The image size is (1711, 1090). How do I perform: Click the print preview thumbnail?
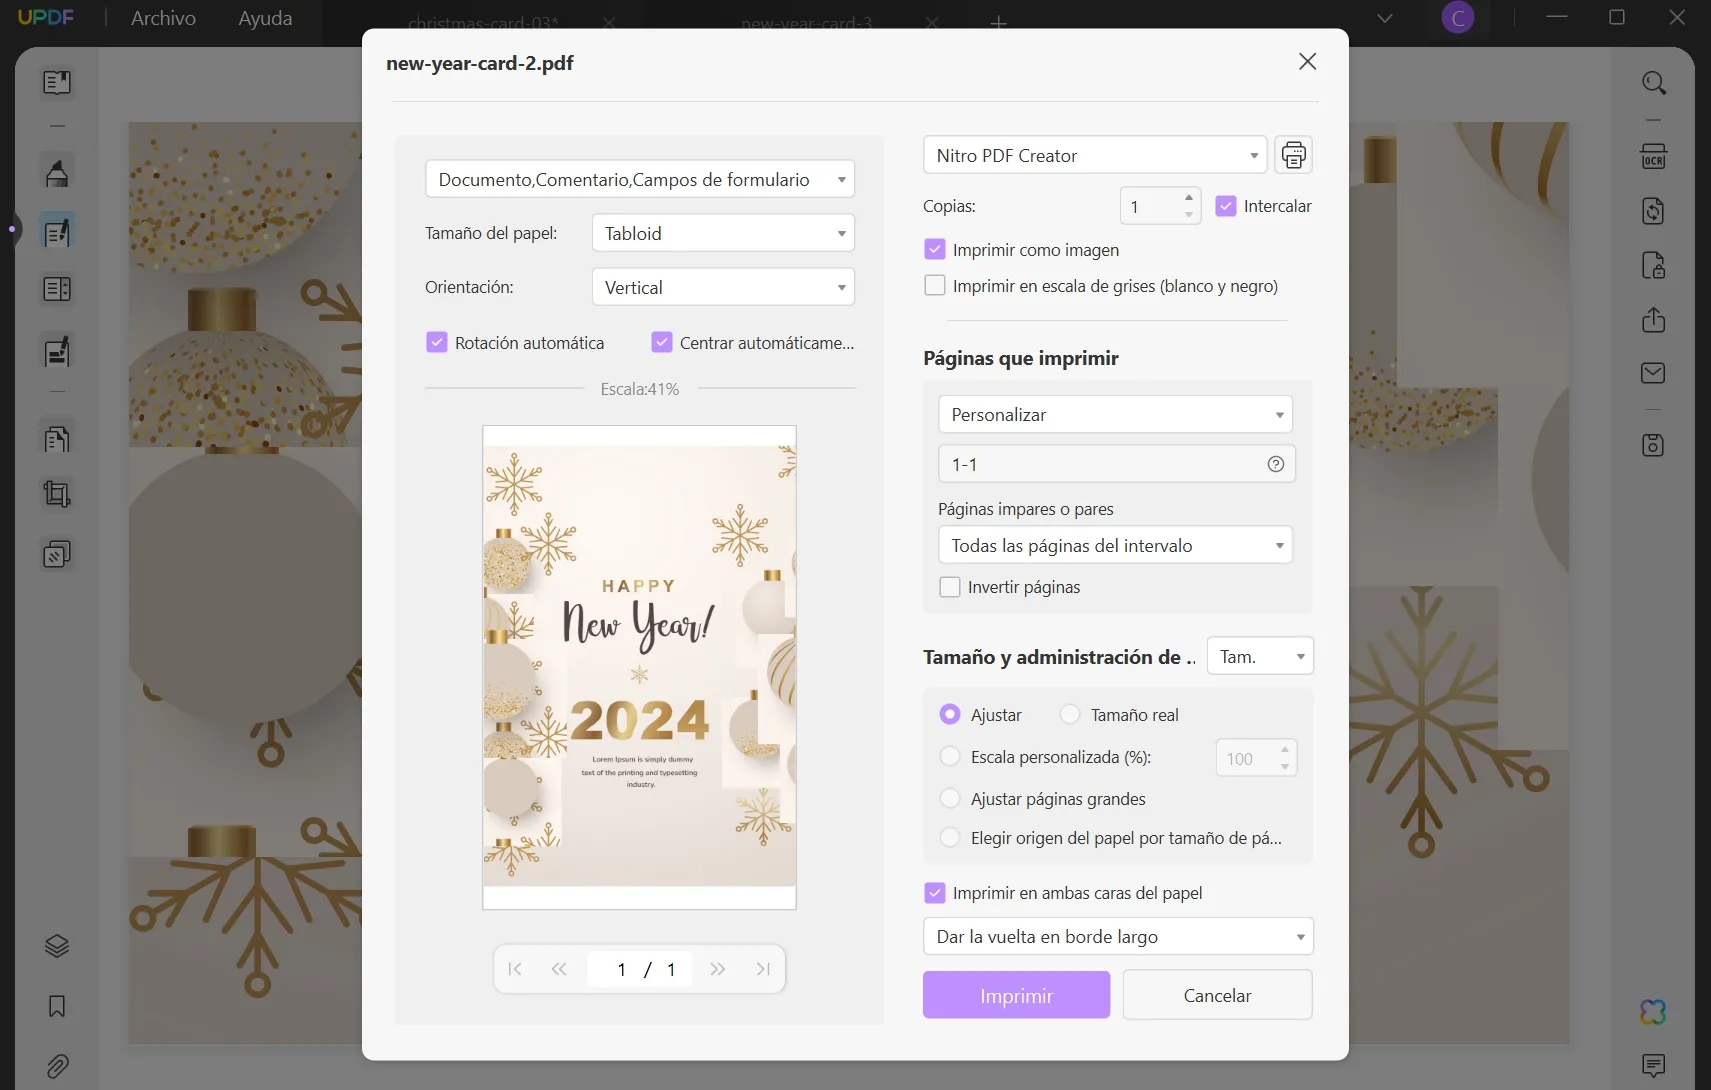point(639,667)
